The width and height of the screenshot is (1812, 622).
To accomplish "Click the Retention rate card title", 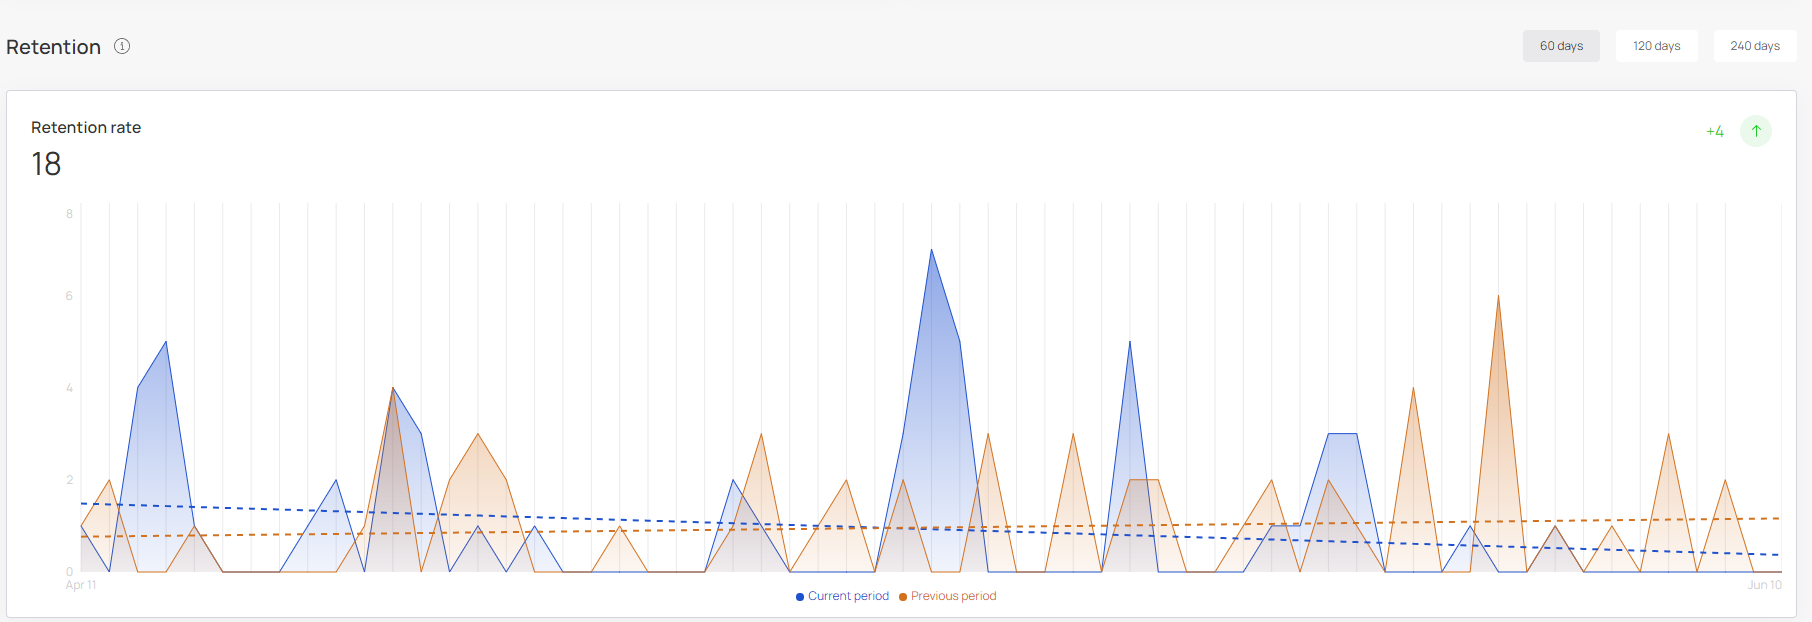I will coord(86,127).
